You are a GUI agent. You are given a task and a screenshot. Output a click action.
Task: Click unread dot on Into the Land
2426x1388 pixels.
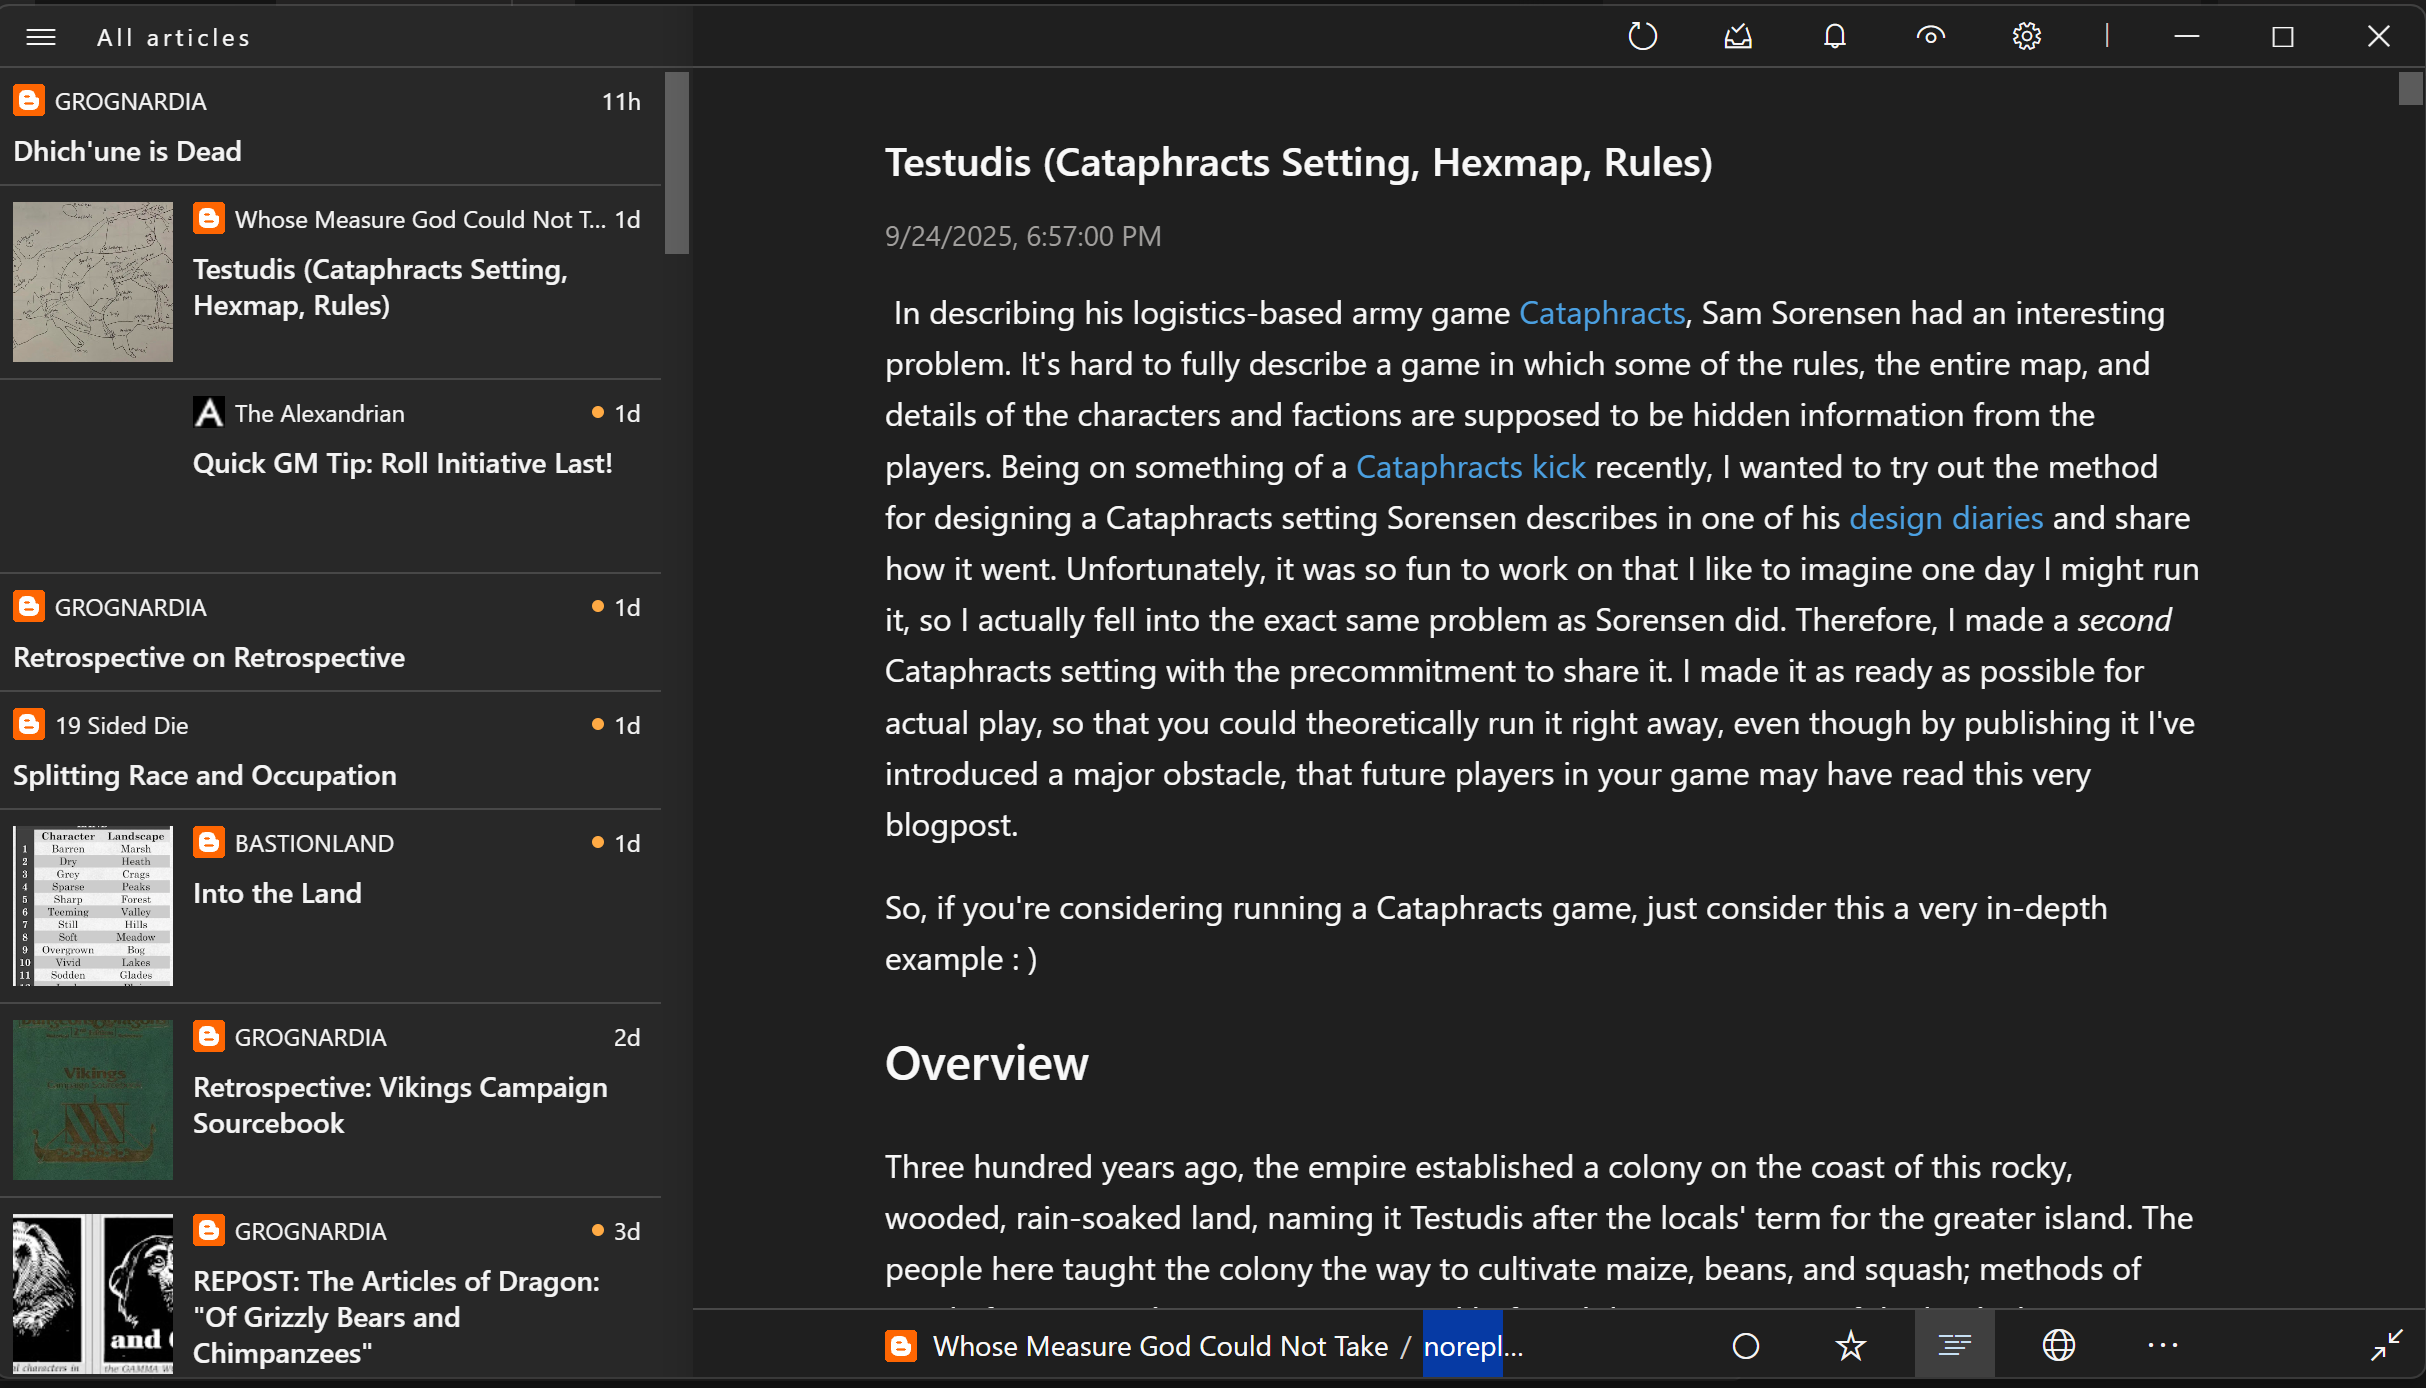(x=598, y=842)
